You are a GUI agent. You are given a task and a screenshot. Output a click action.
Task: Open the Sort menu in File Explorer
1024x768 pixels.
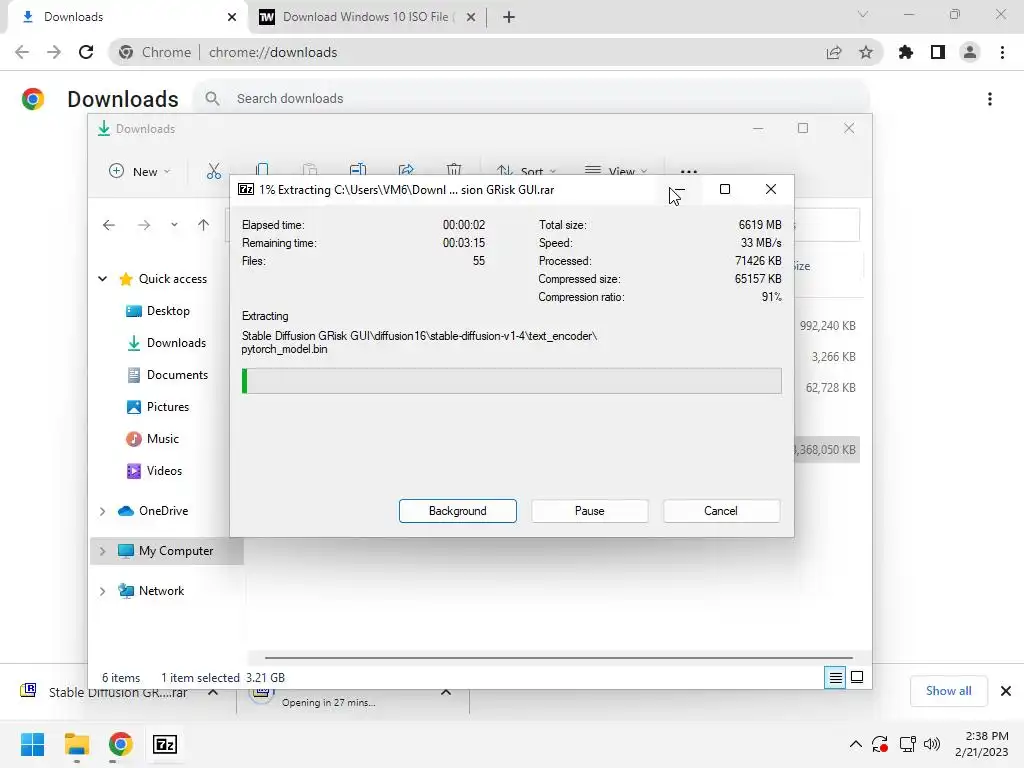pos(526,171)
